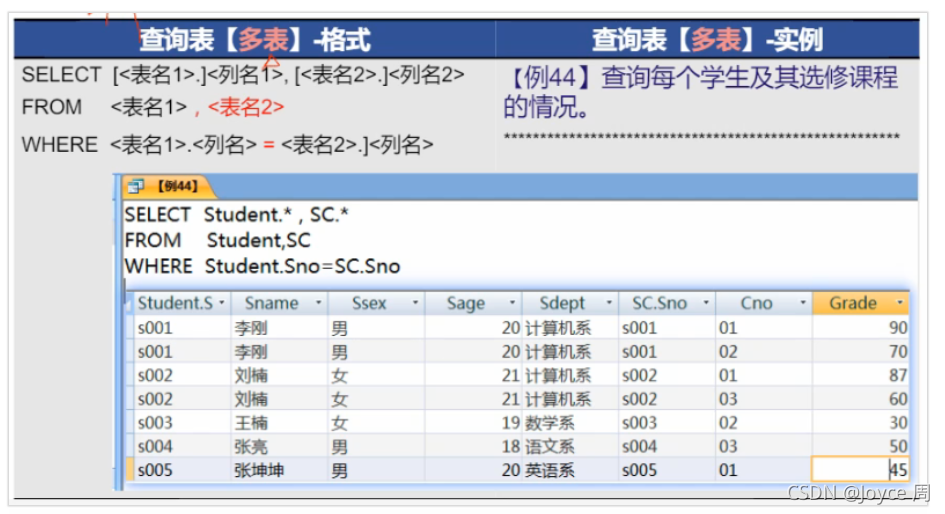
Task: Click the heading 查询表【多表】-实例
Action: tap(708, 40)
